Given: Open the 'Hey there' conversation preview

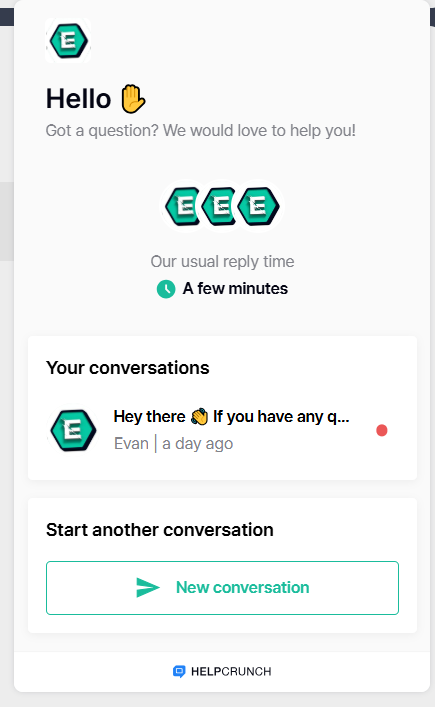Looking at the screenshot, I should (222, 430).
